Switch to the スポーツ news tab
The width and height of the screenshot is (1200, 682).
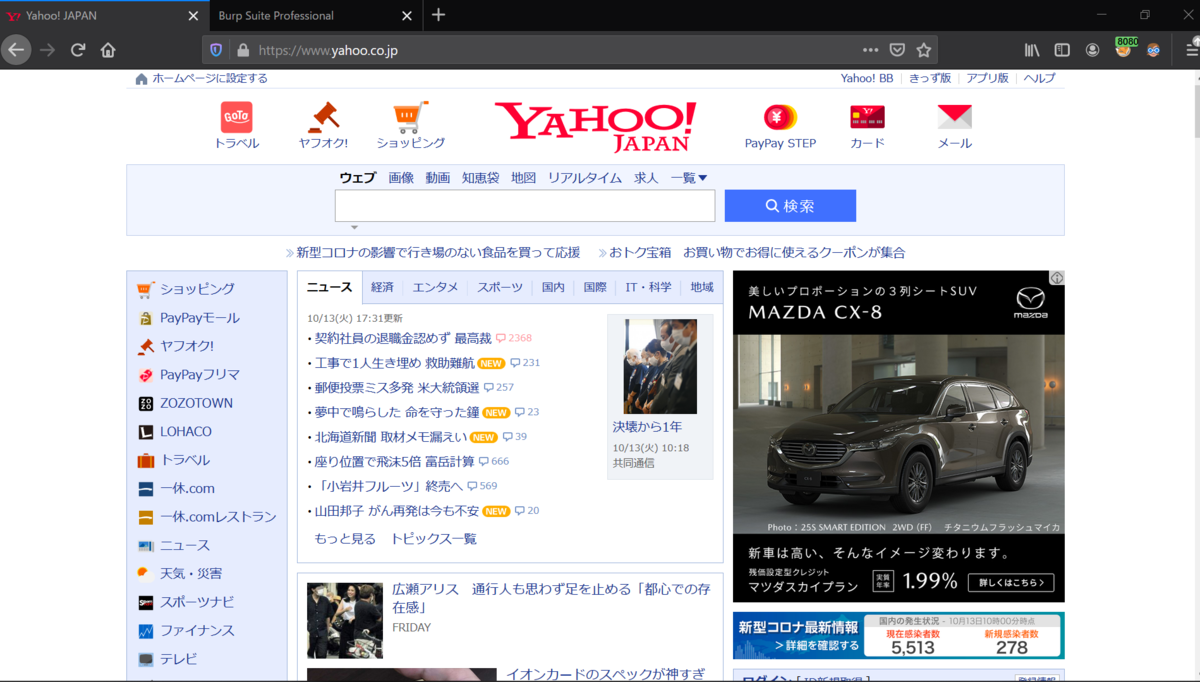pyautogui.click(x=500, y=287)
